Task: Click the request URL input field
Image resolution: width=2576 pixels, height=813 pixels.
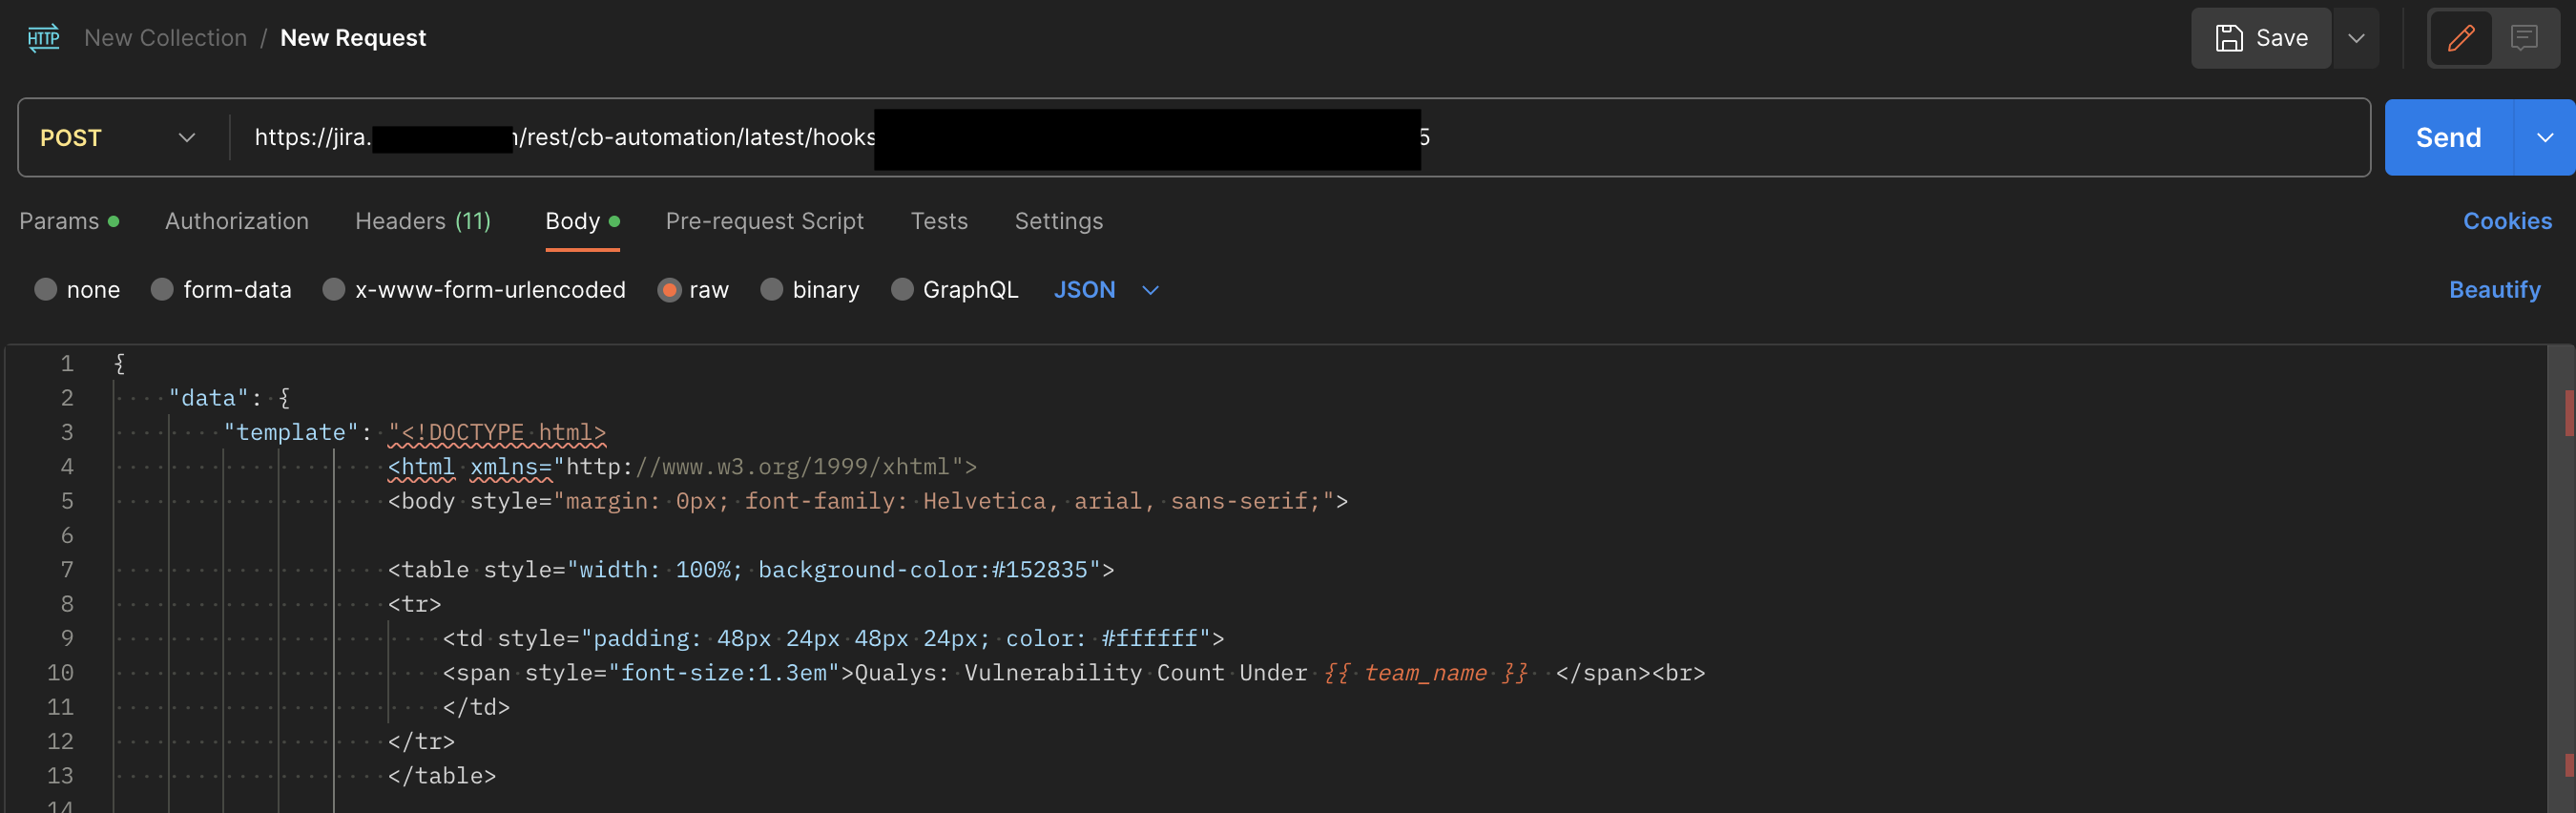Action: (x=1299, y=137)
